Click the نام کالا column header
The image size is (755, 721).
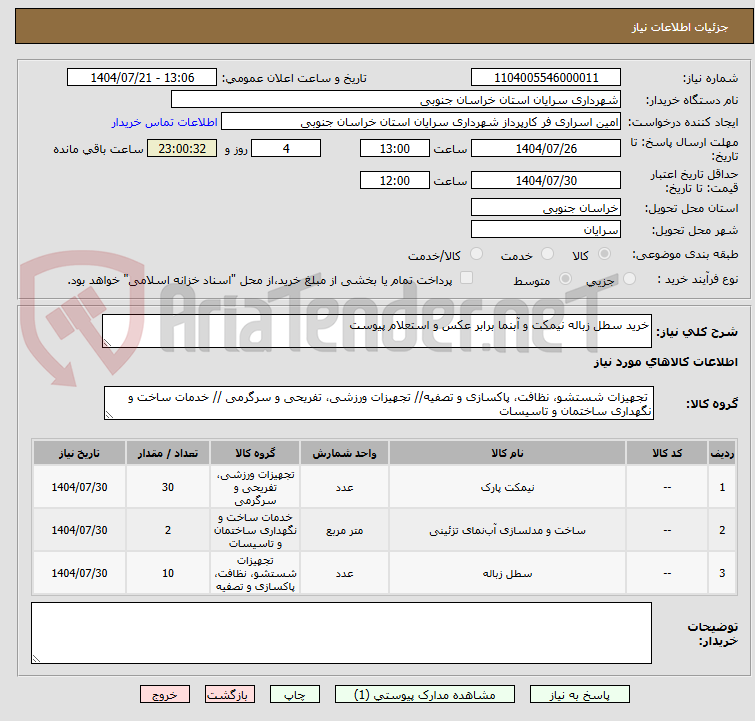507,453
